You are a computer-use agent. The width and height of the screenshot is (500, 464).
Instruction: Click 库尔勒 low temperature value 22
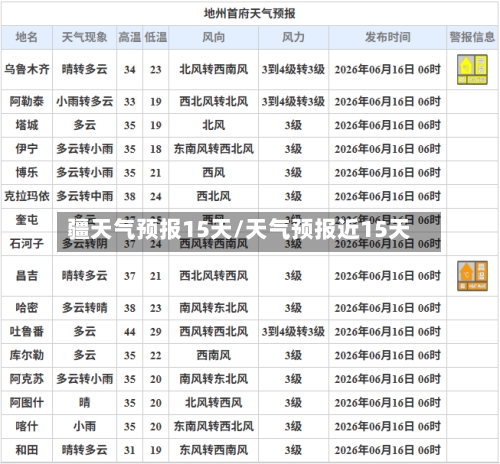coord(156,355)
